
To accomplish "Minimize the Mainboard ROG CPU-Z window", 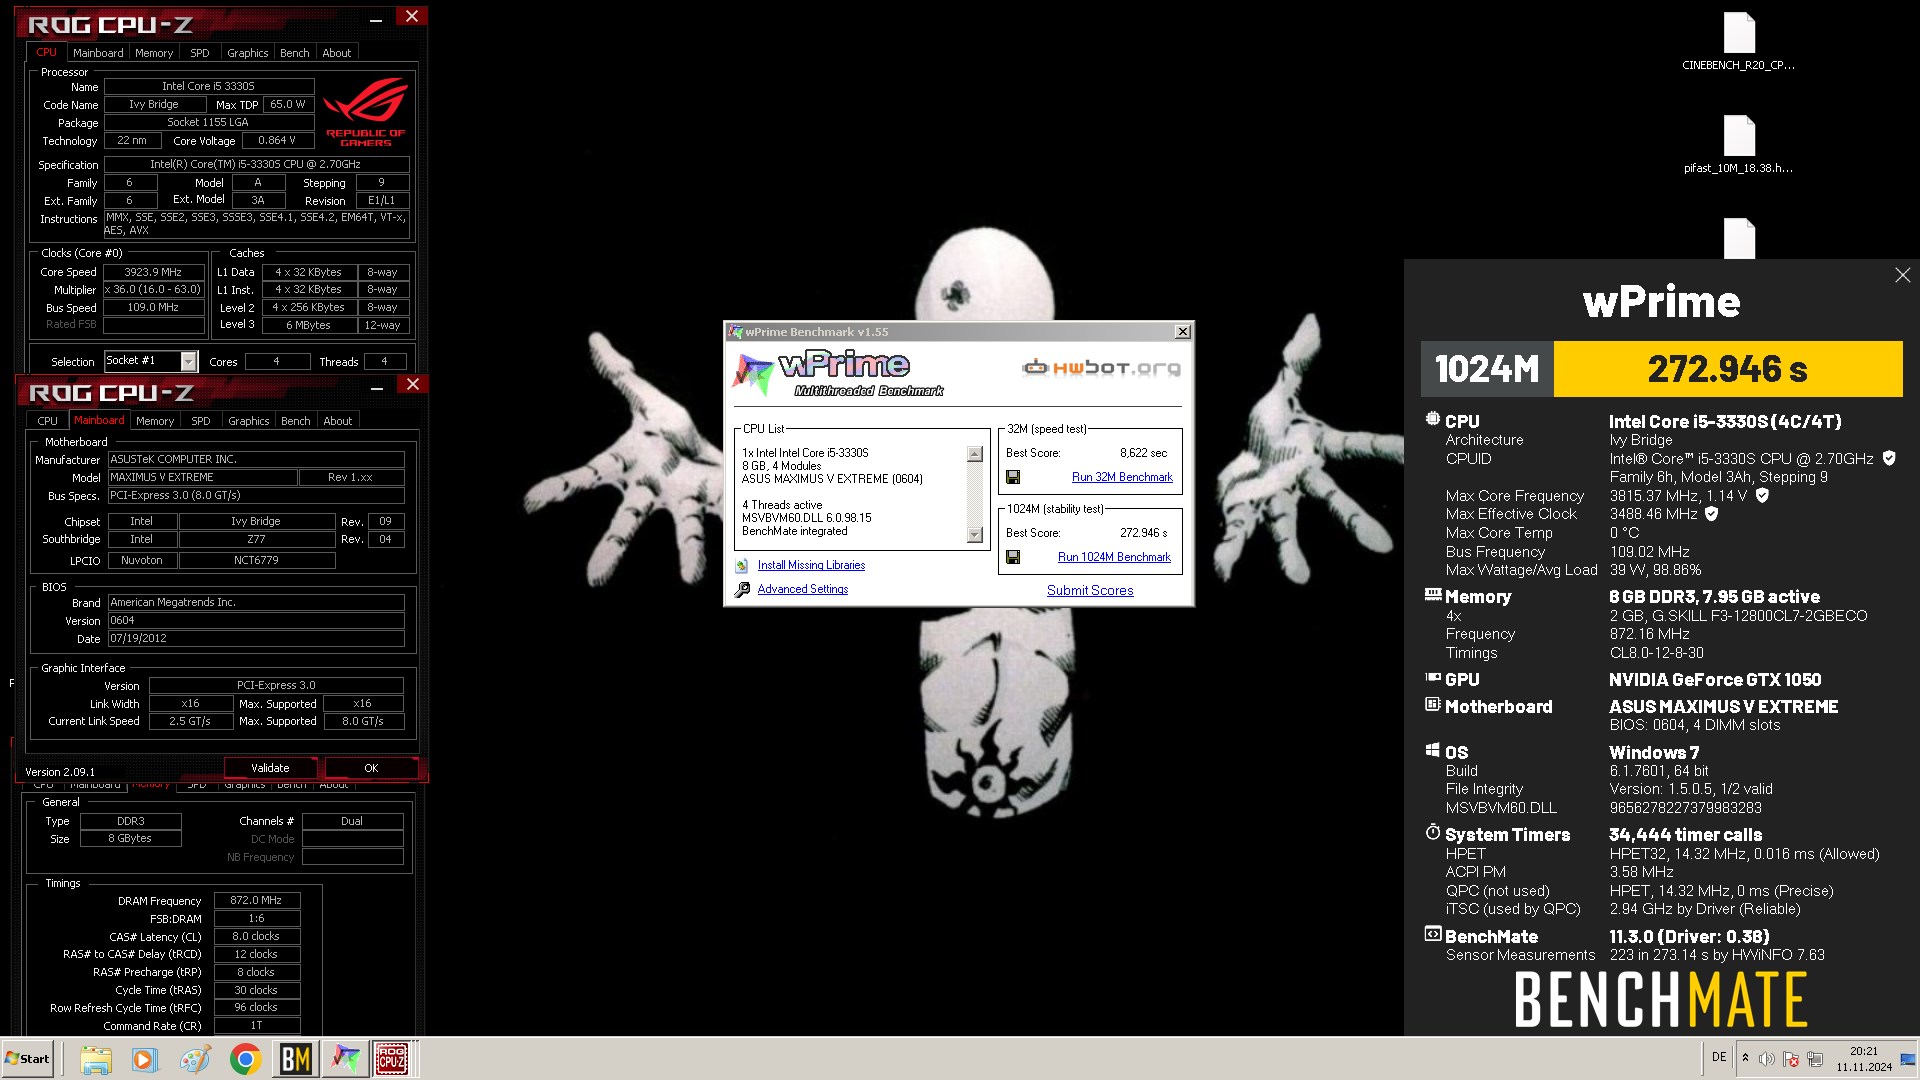I will point(376,386).
